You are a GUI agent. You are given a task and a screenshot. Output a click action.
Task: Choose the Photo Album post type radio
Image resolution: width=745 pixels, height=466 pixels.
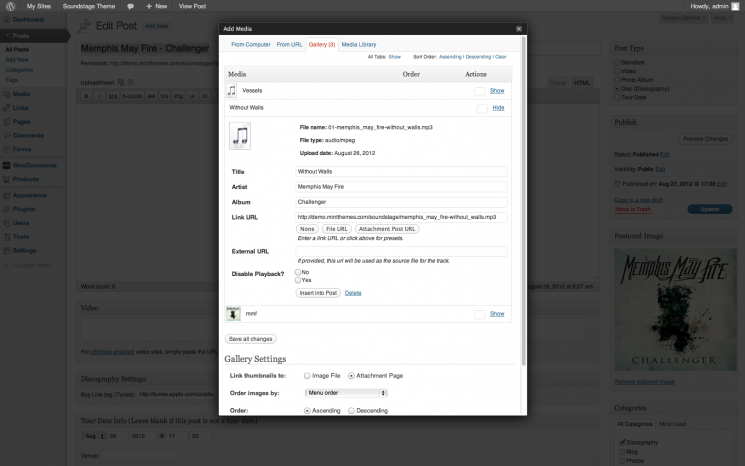click(617, 80)
